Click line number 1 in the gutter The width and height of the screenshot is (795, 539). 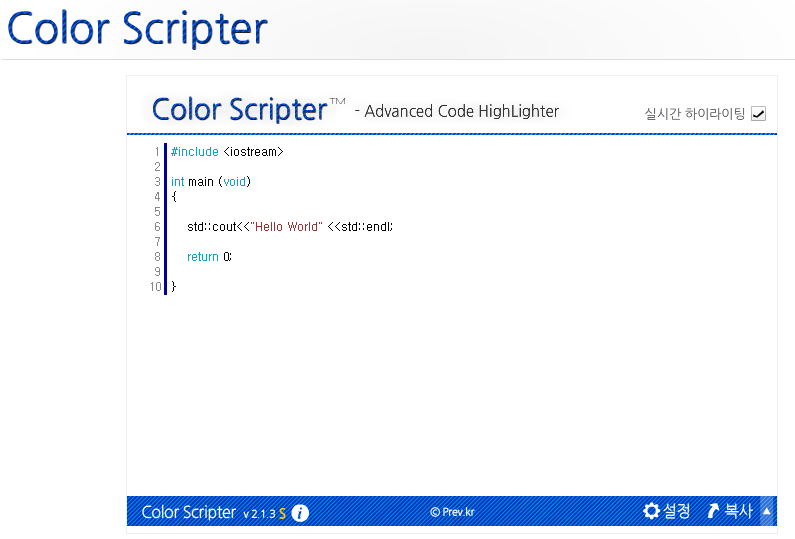(x=157, y=152)
